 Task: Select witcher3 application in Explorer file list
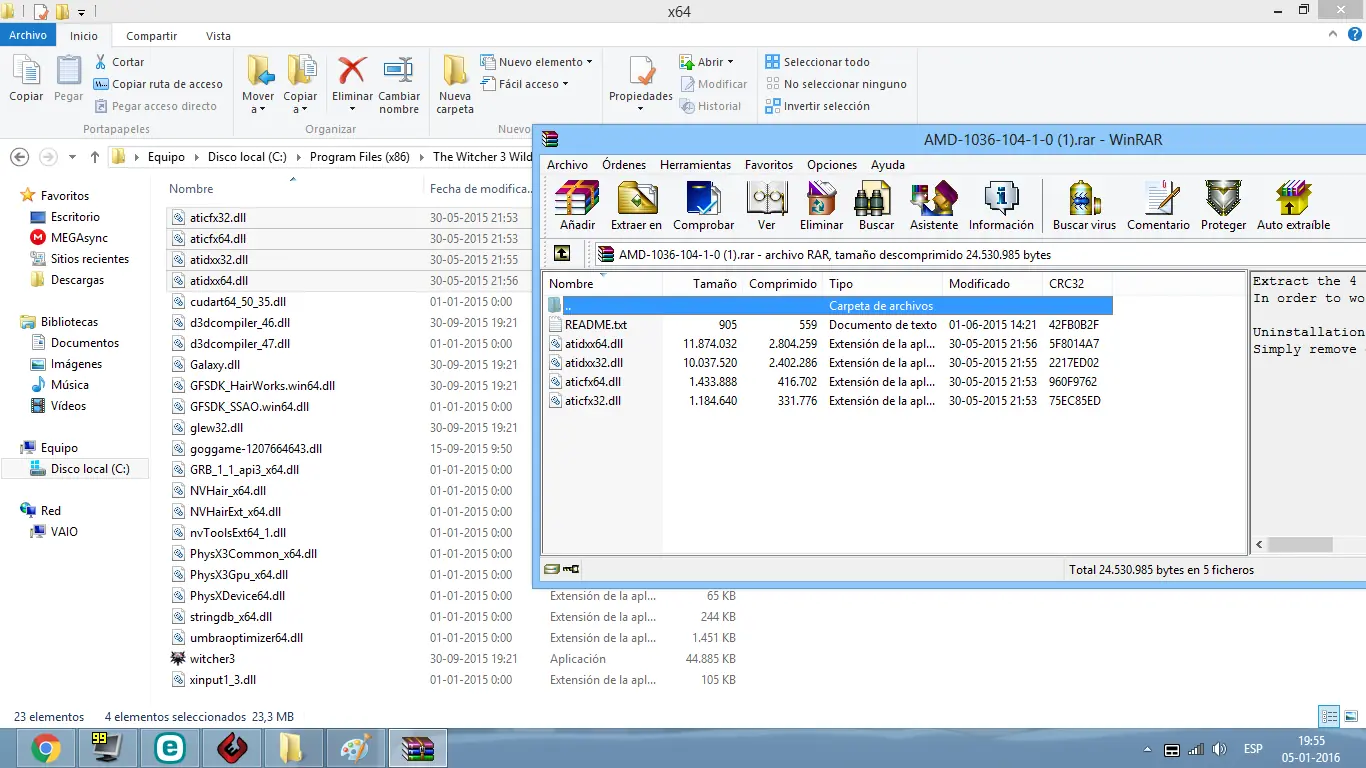(212, 659)
